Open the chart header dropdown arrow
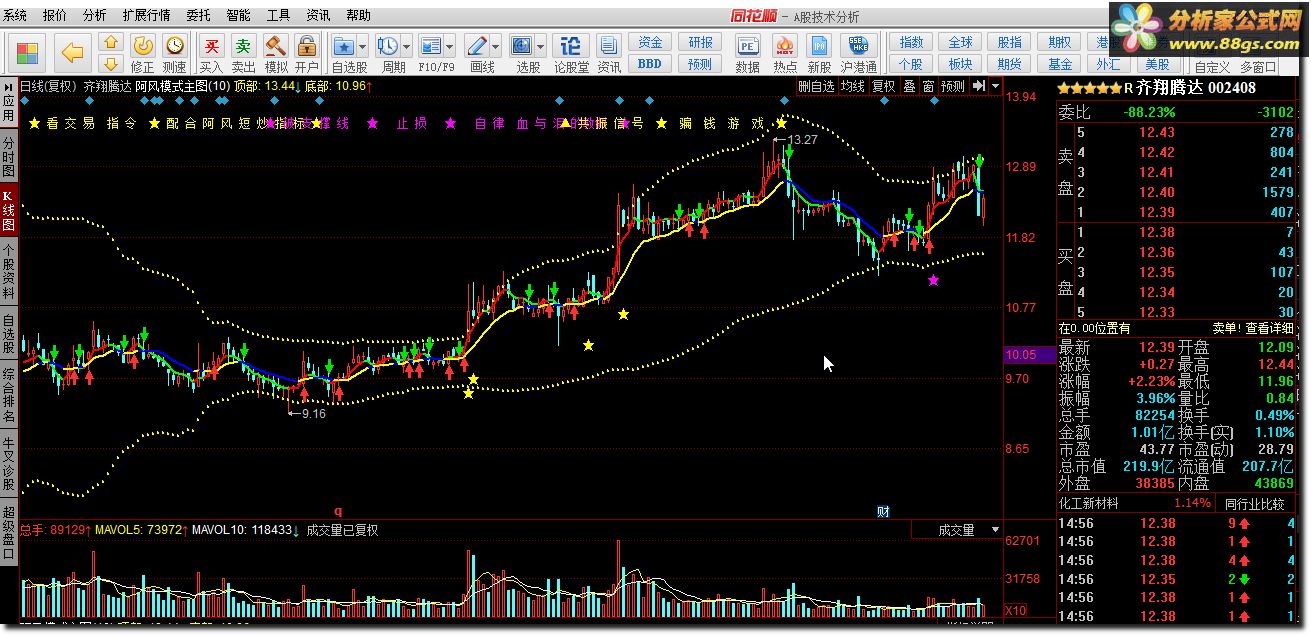The width and height of the screenshot is (1311, 635). pyautogui.click(x=996, y=87)
